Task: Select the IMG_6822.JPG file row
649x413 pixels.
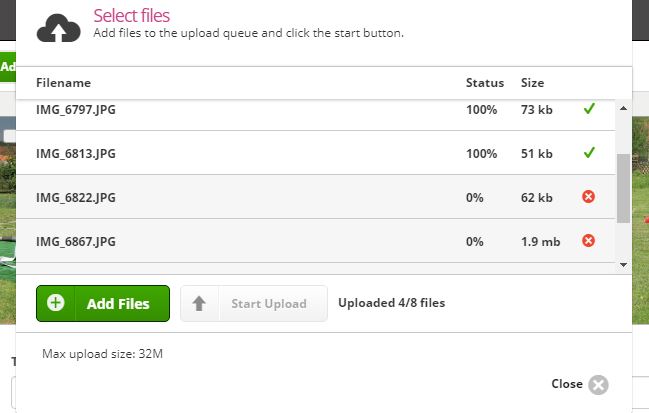Action: 316,197
